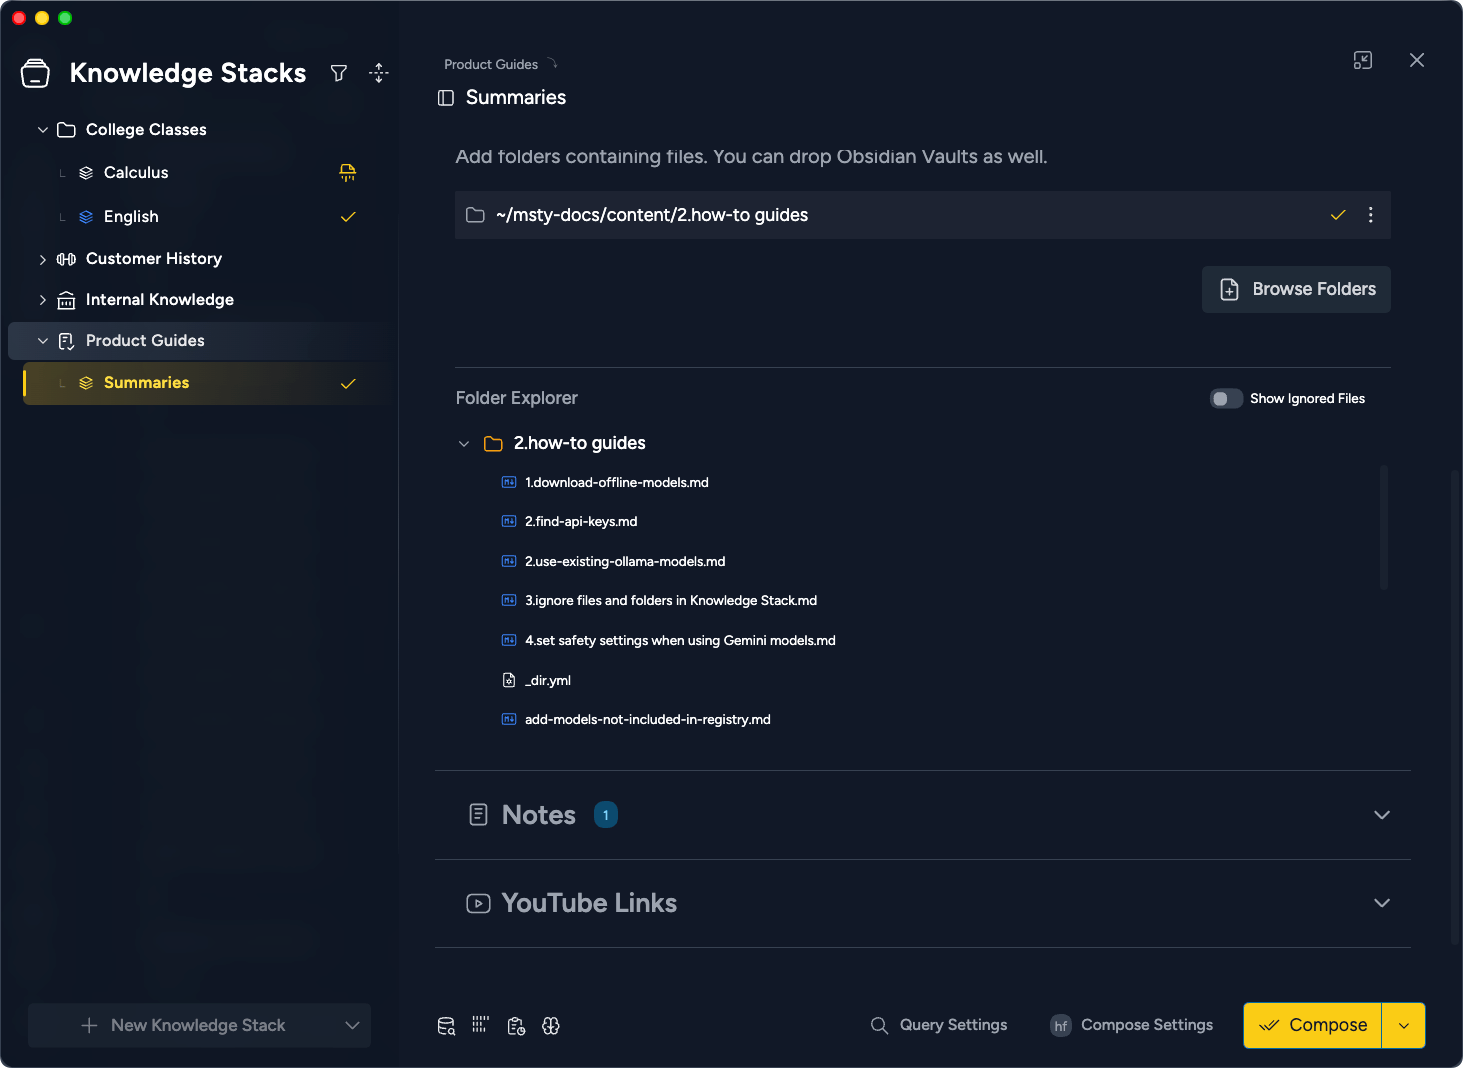Expand the YouTube Links section
The width and height of the screenshot is (1463, 1068).
tap(1382, 903)
